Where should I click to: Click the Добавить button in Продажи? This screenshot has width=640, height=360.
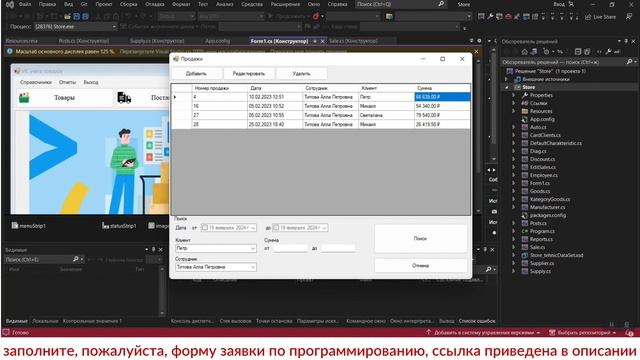196,73
